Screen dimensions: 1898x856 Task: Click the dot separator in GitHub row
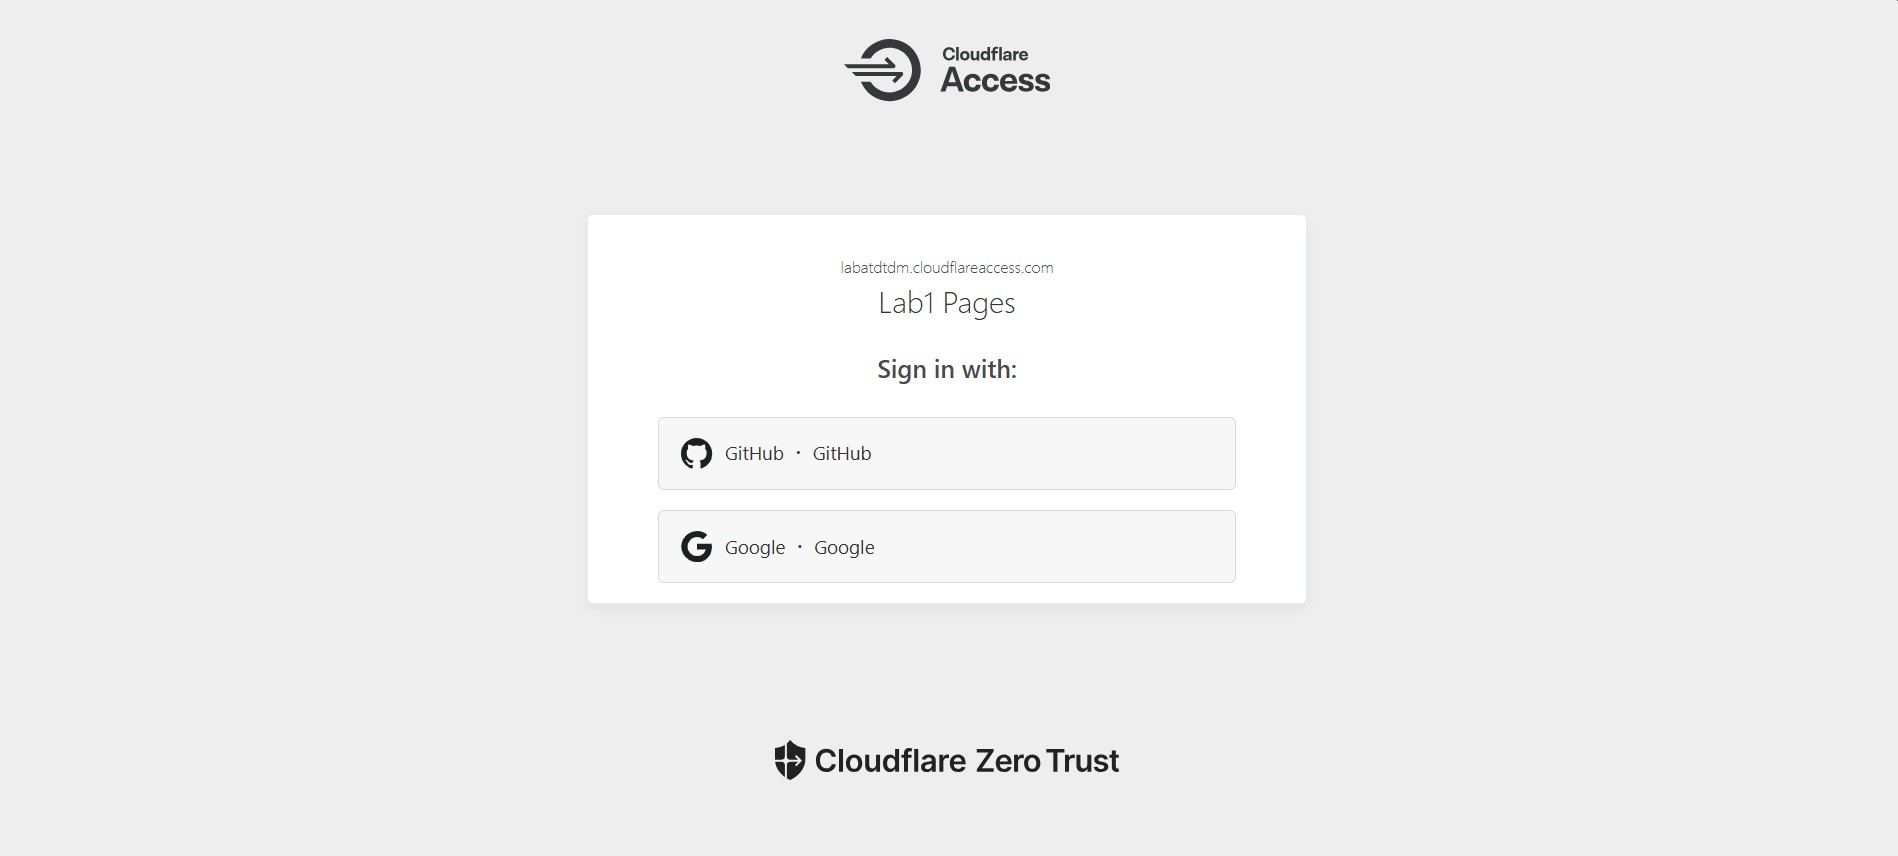pyautogui.click(x=798, y=453)
